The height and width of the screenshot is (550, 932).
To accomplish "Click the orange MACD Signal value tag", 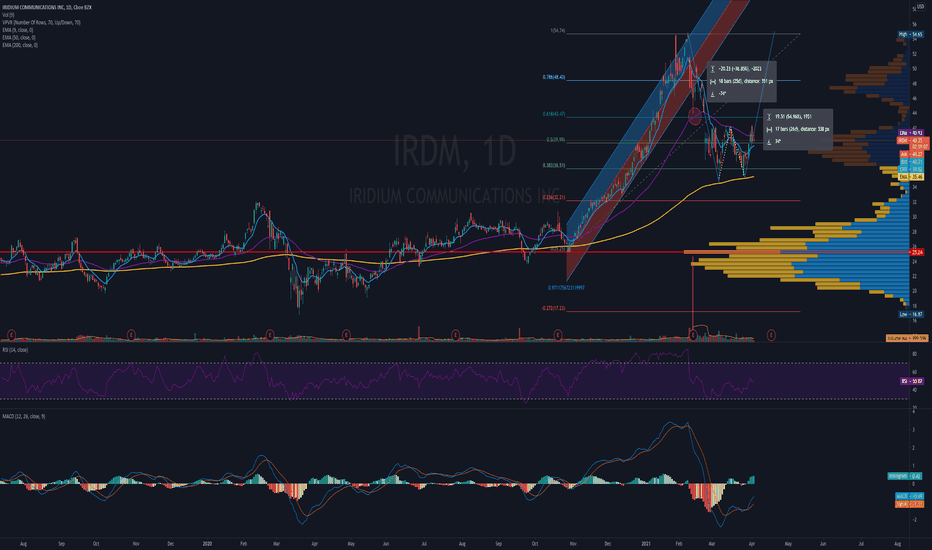I will [909, 504].
